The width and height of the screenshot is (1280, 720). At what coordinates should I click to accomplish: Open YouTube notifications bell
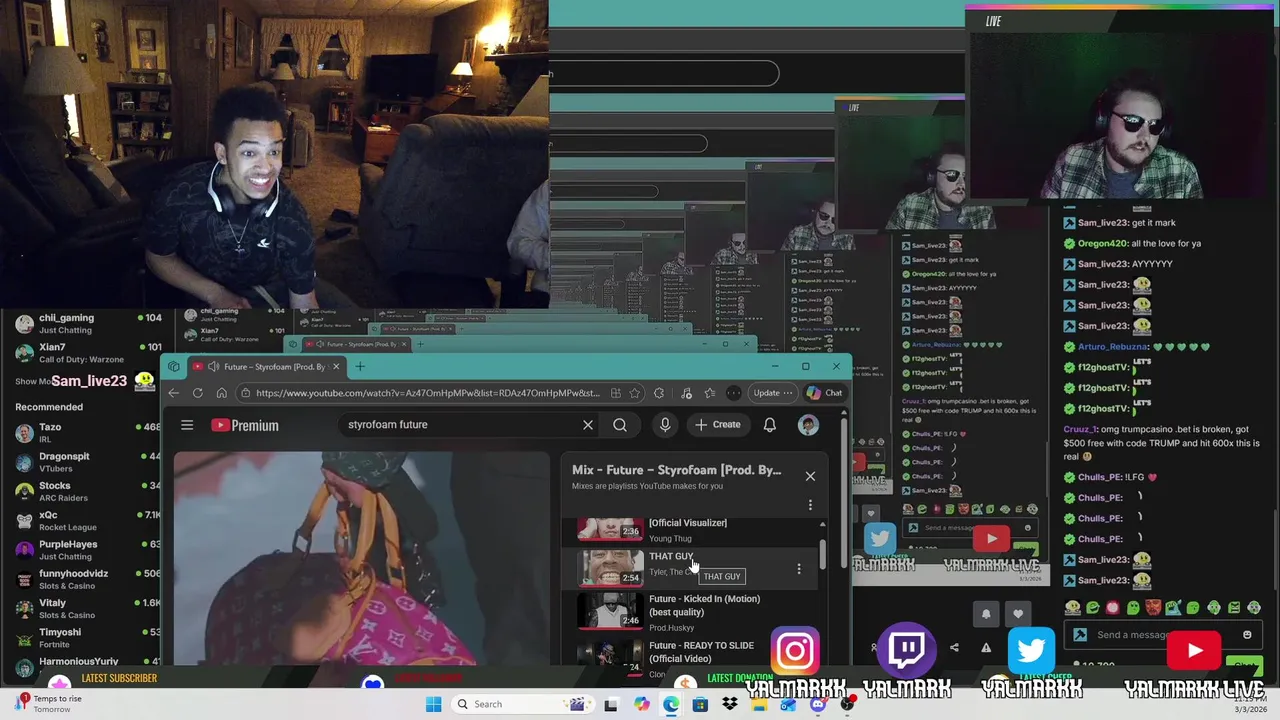pos(770,425)
